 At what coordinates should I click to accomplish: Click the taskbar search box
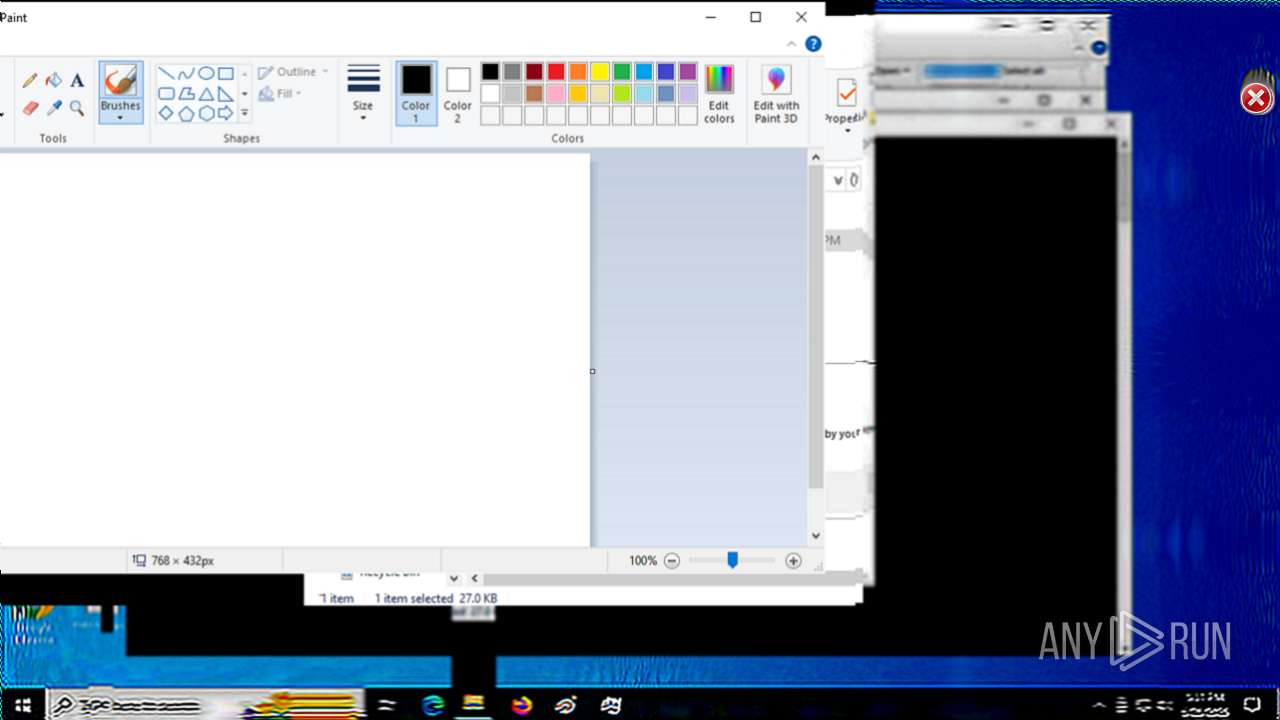[205, 705]
